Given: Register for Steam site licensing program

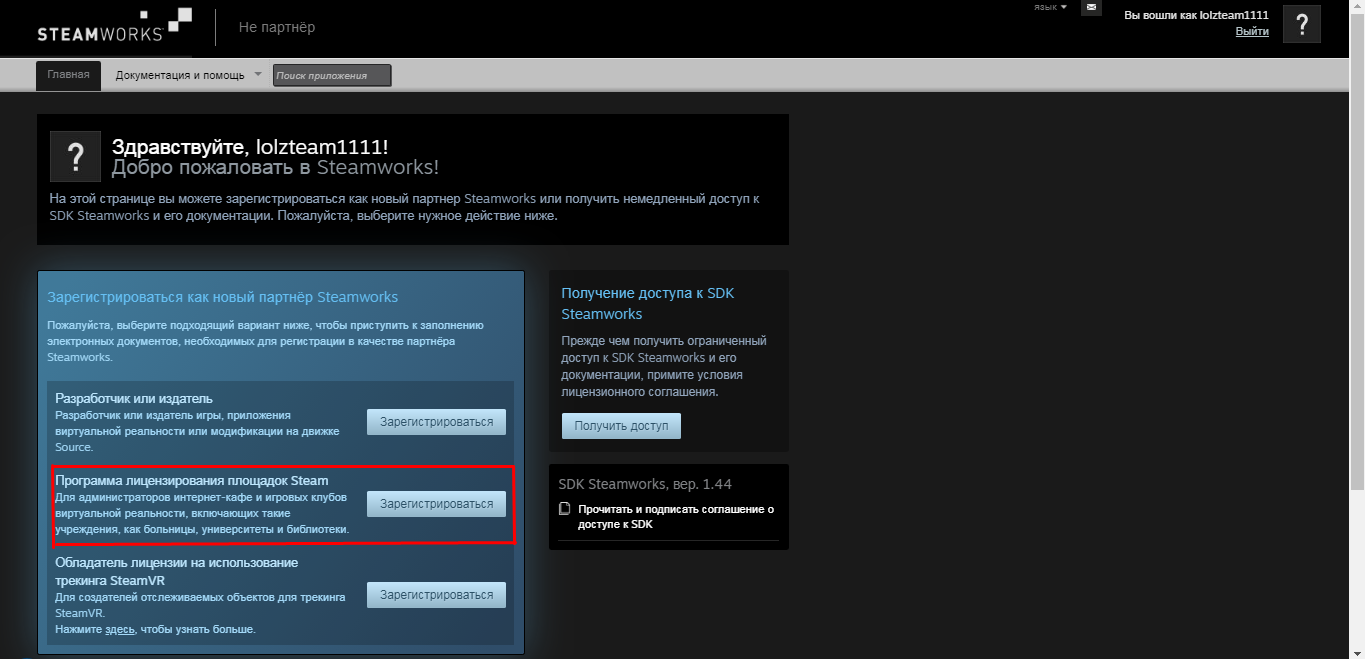Looking at the screenshot, I should (436, 504).
